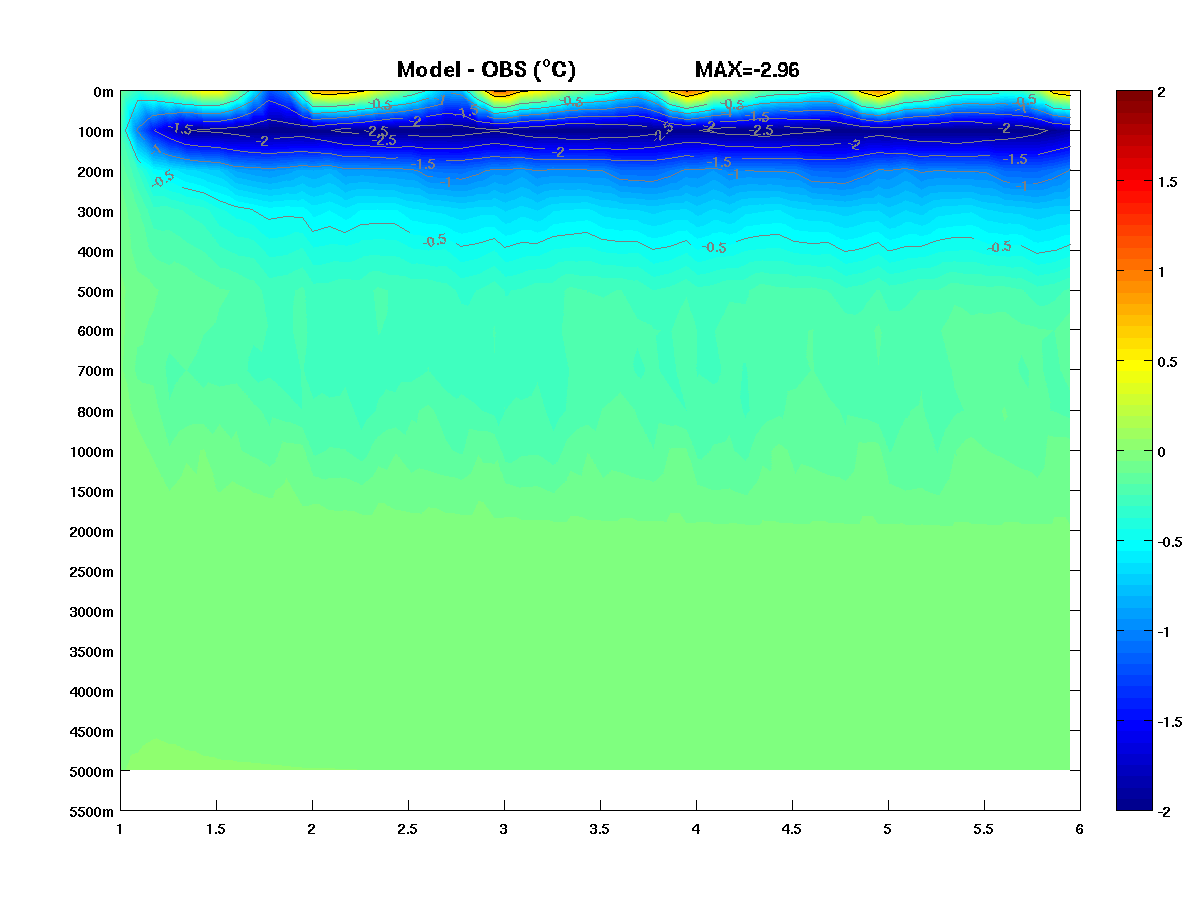Click the x-axis tick label "1"
This screenshot has height=900, width=1200.
tap(120, 829)
